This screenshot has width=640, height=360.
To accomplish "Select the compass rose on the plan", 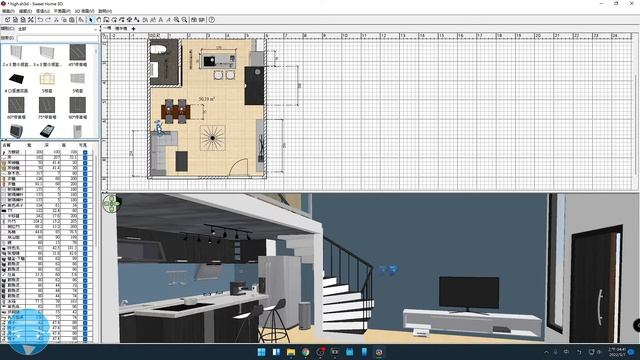I will [x=213, y=138].
